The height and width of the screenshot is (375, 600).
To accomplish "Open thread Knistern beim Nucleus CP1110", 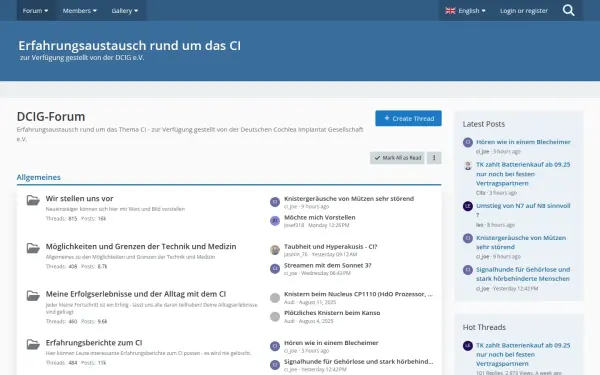I will [x=358, y=294].
